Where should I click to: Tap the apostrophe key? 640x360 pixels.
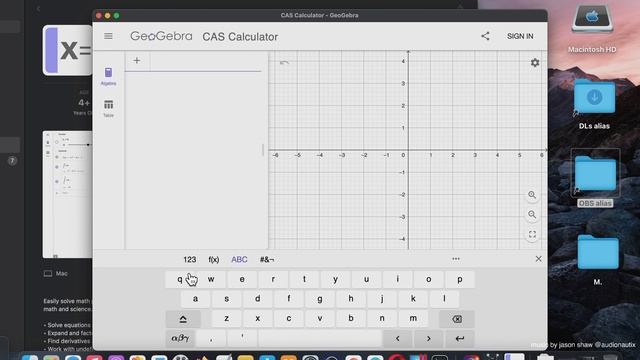(x=242, y=338)
